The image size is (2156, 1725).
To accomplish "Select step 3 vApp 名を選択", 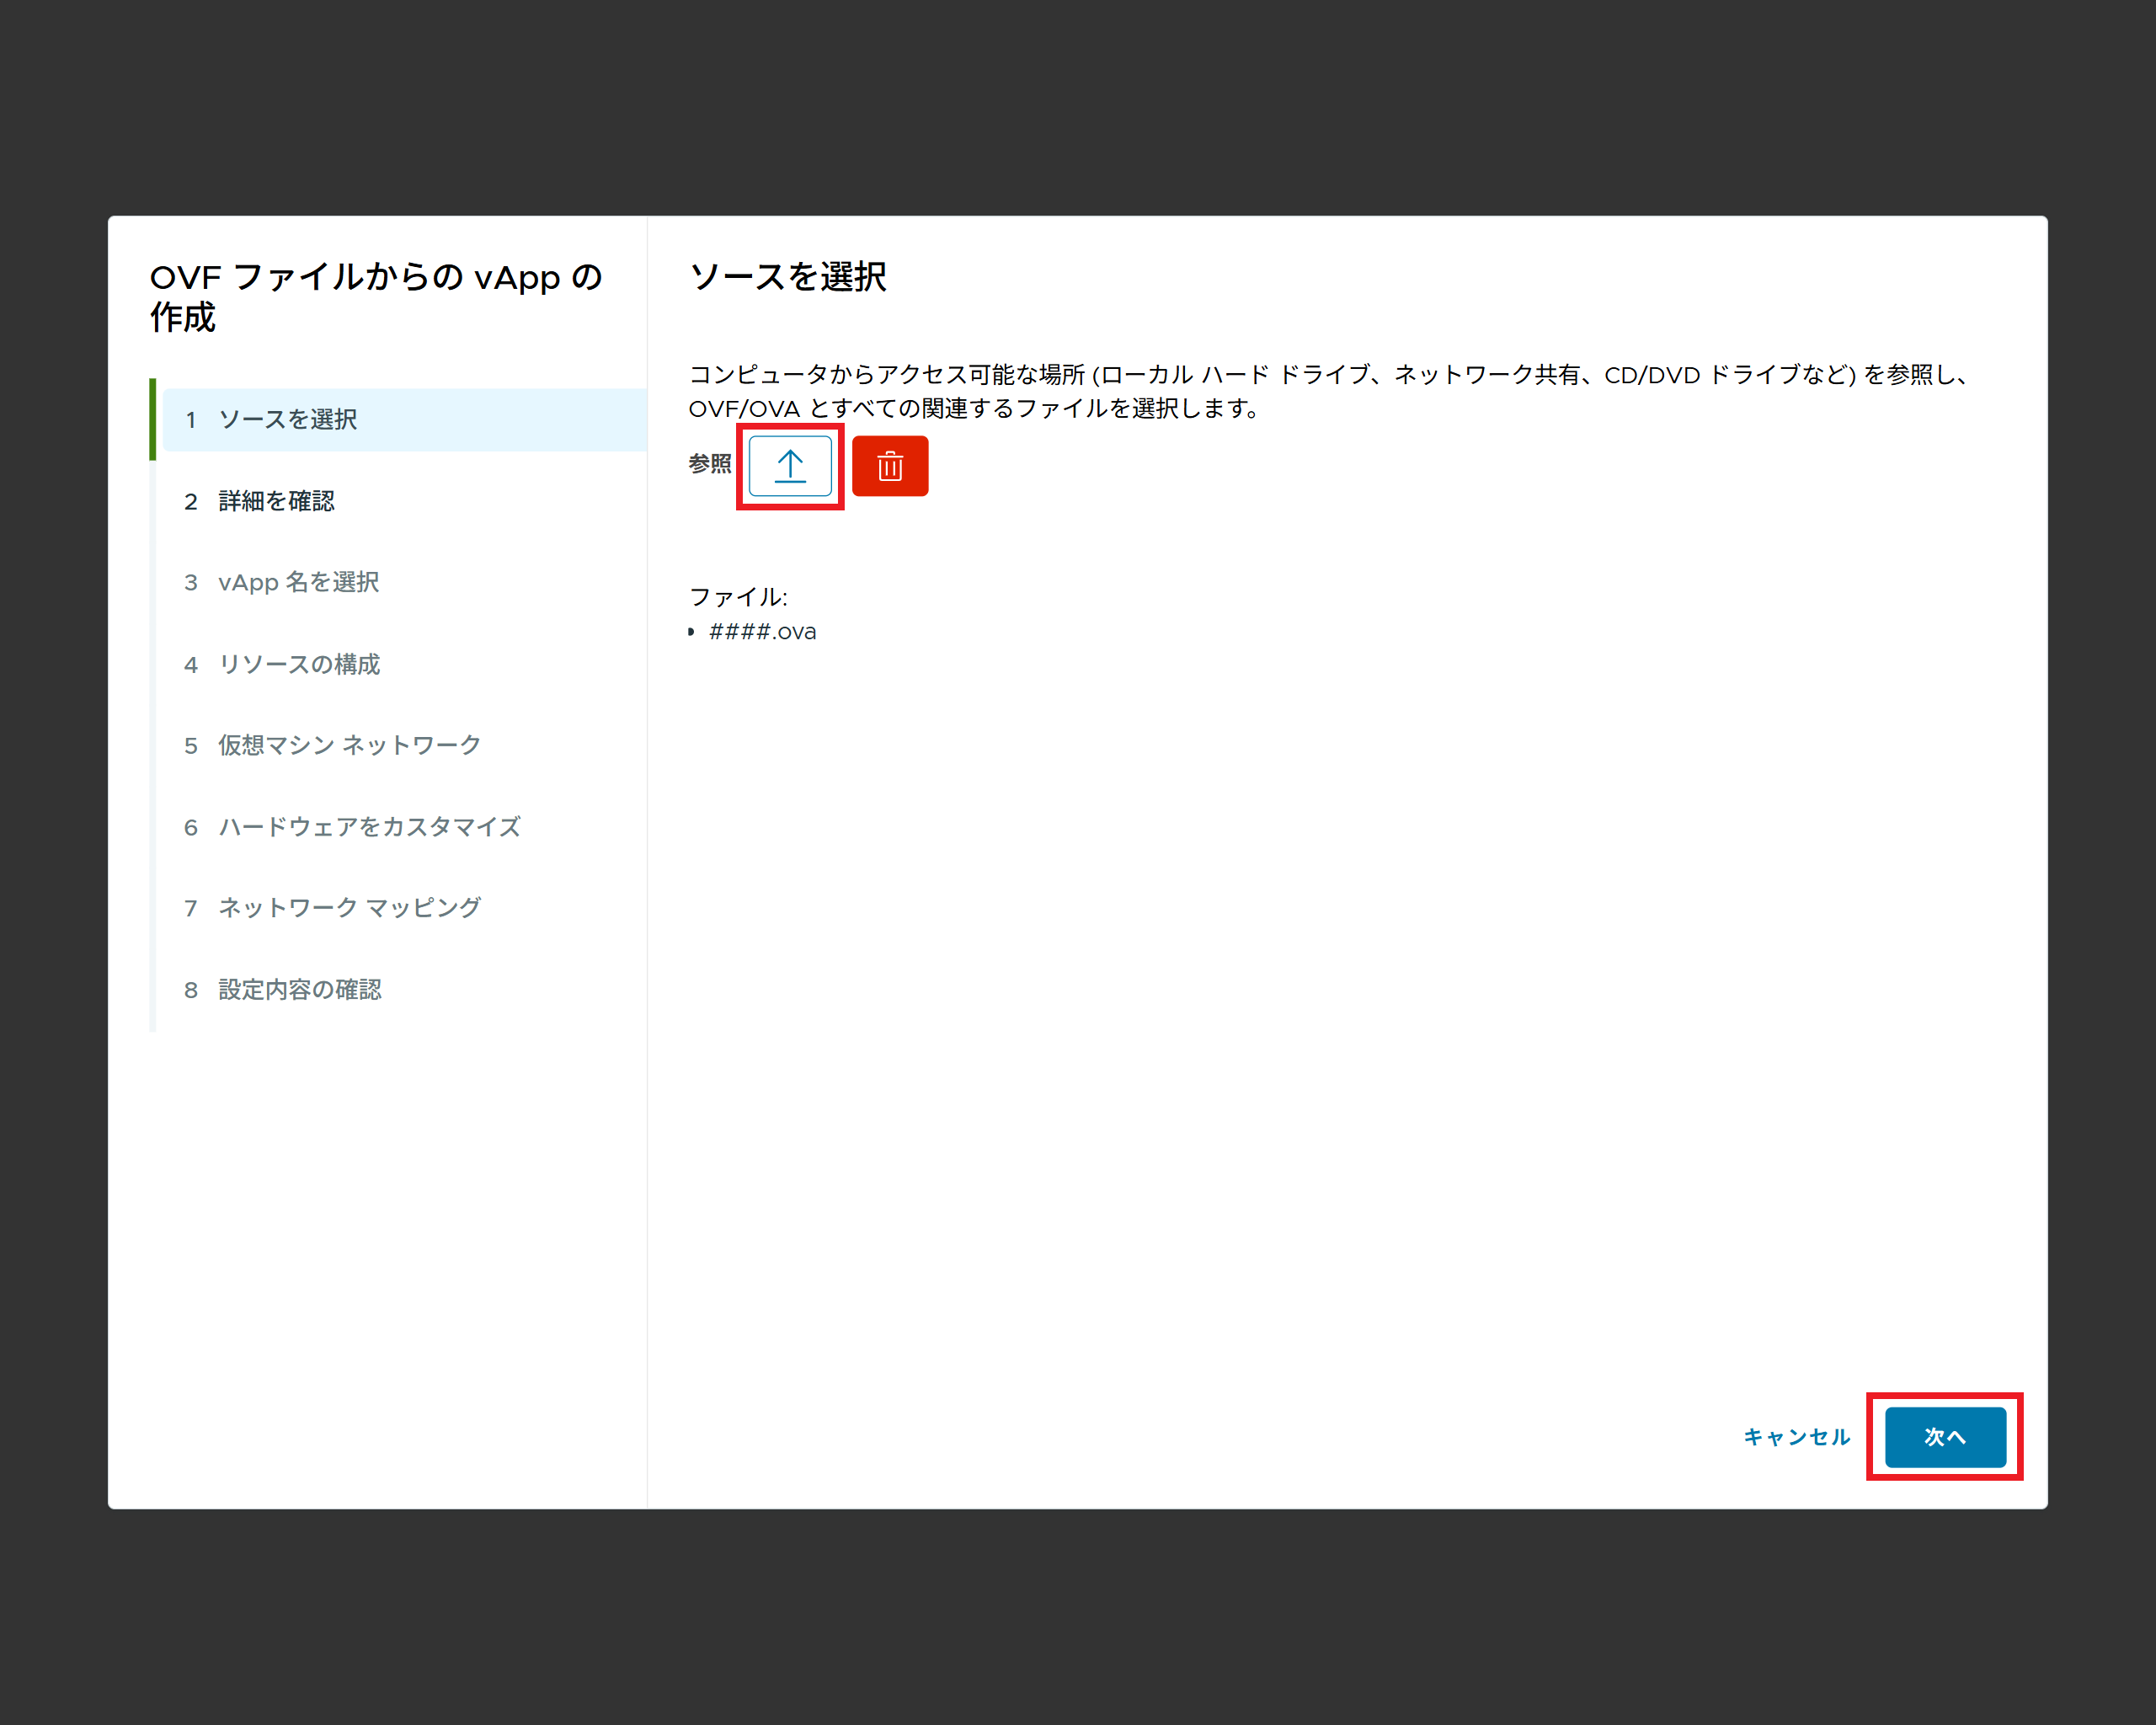I will pos(298,582).
